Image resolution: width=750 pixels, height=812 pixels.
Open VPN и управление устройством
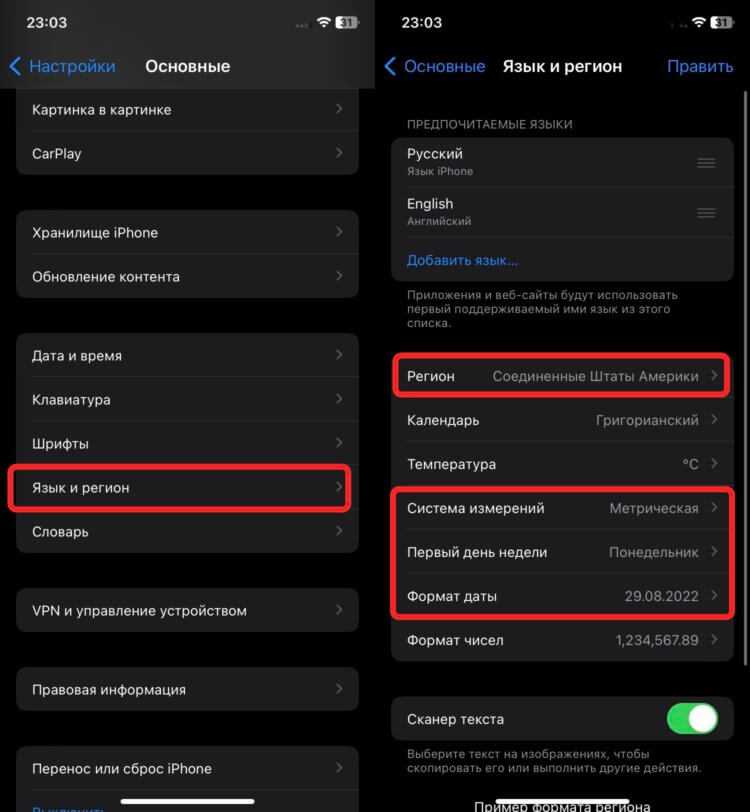click(187, 611)
